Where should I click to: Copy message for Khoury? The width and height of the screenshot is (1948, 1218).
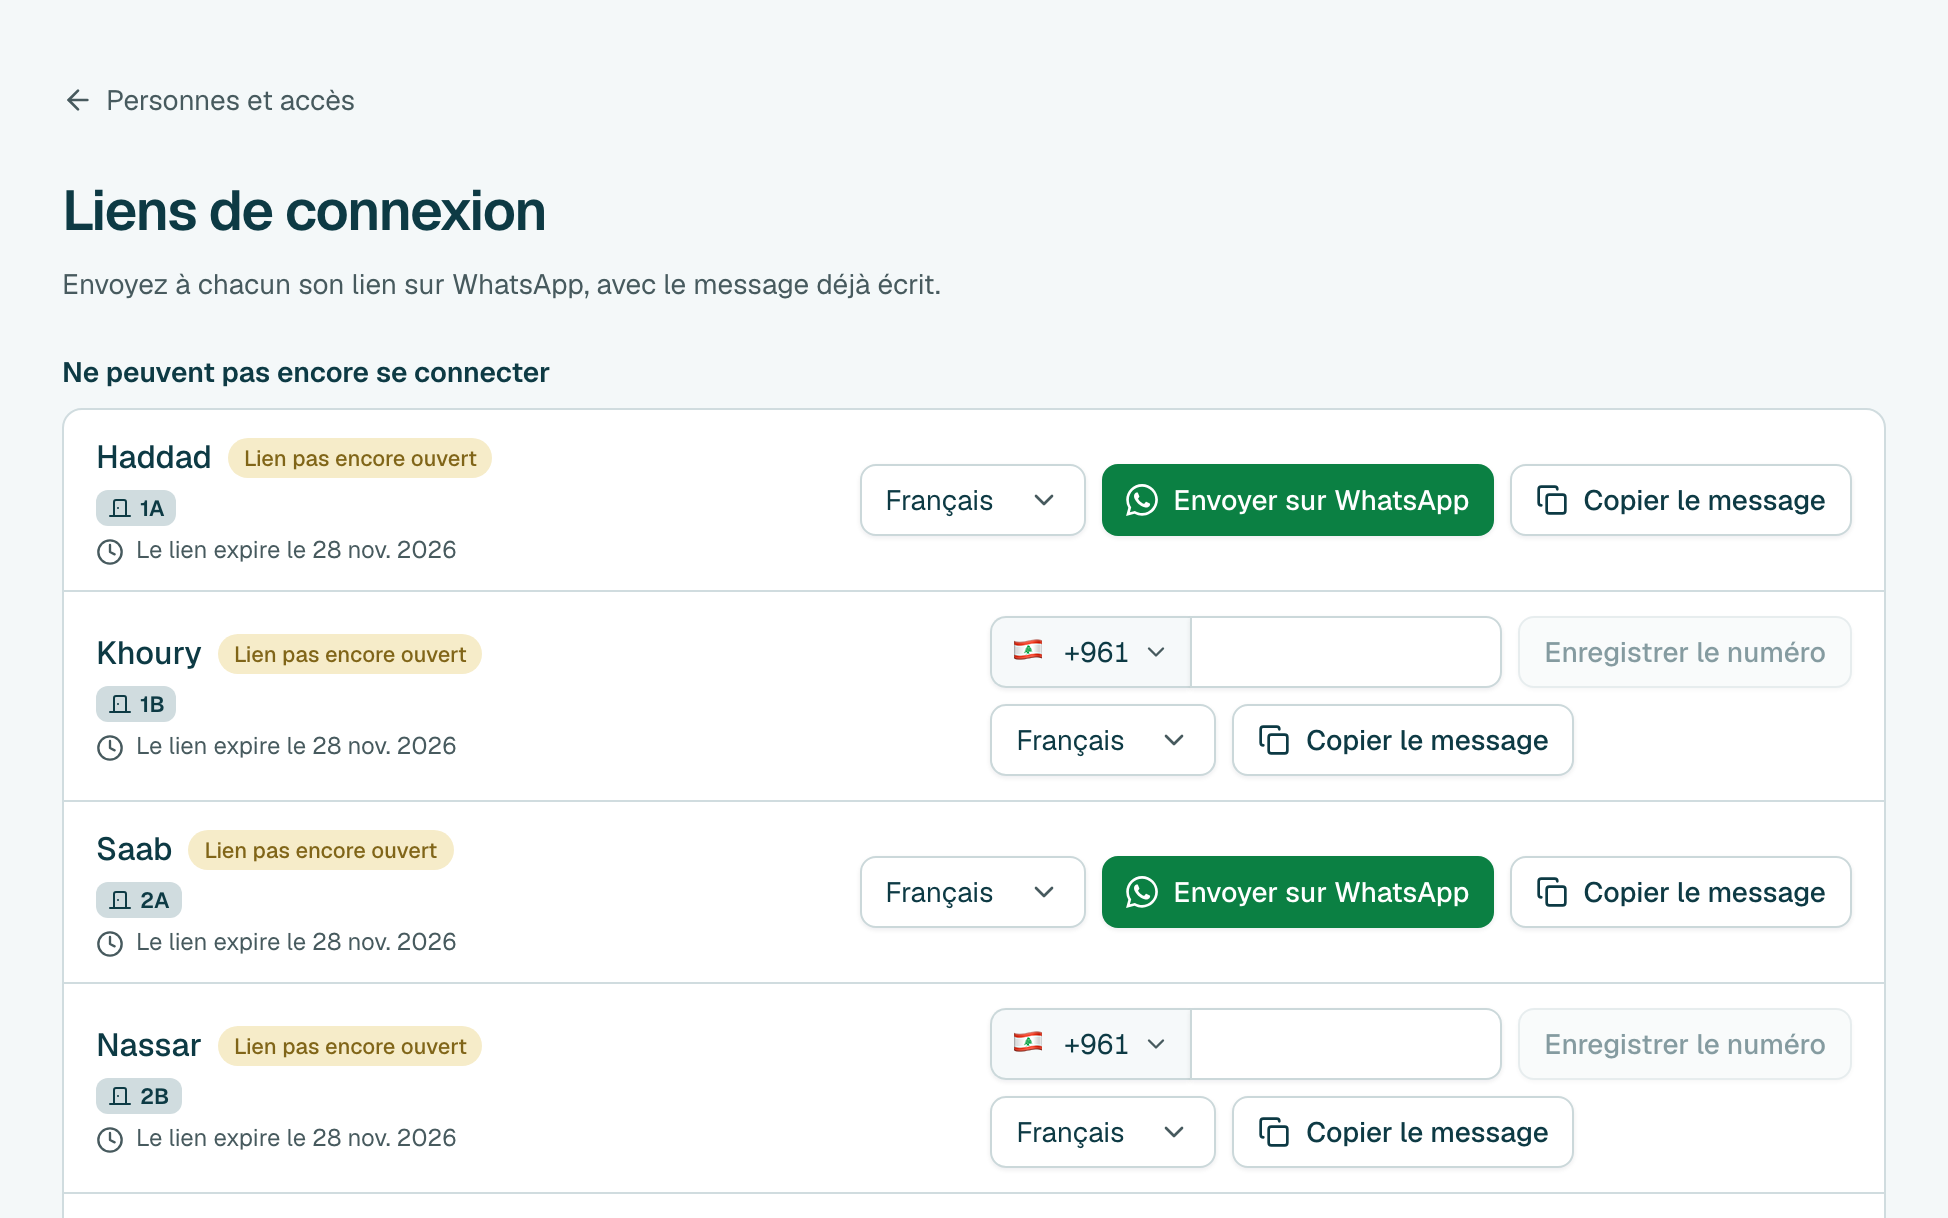(x=1402, y=740)
